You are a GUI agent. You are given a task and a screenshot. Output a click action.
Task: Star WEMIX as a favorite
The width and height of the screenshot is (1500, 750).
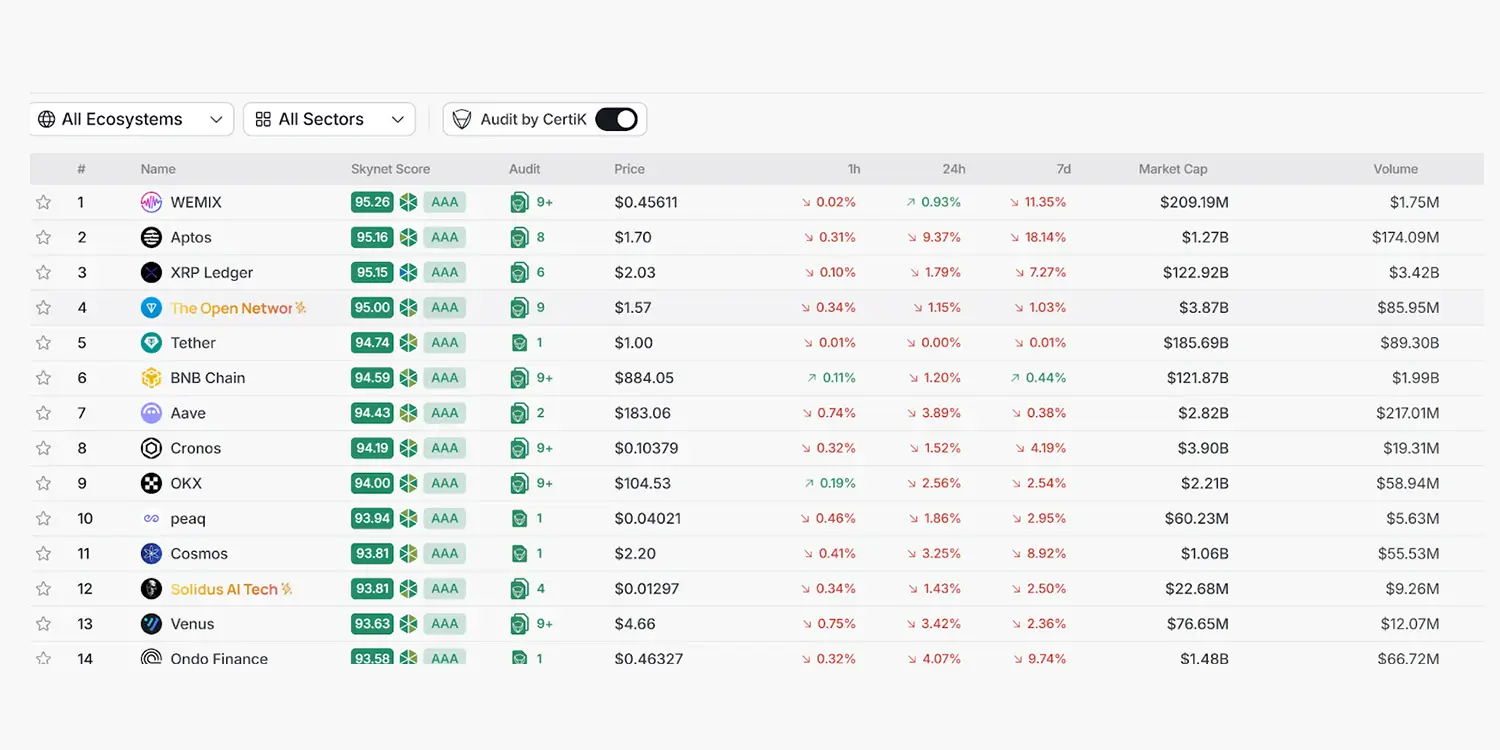[43, 202]
